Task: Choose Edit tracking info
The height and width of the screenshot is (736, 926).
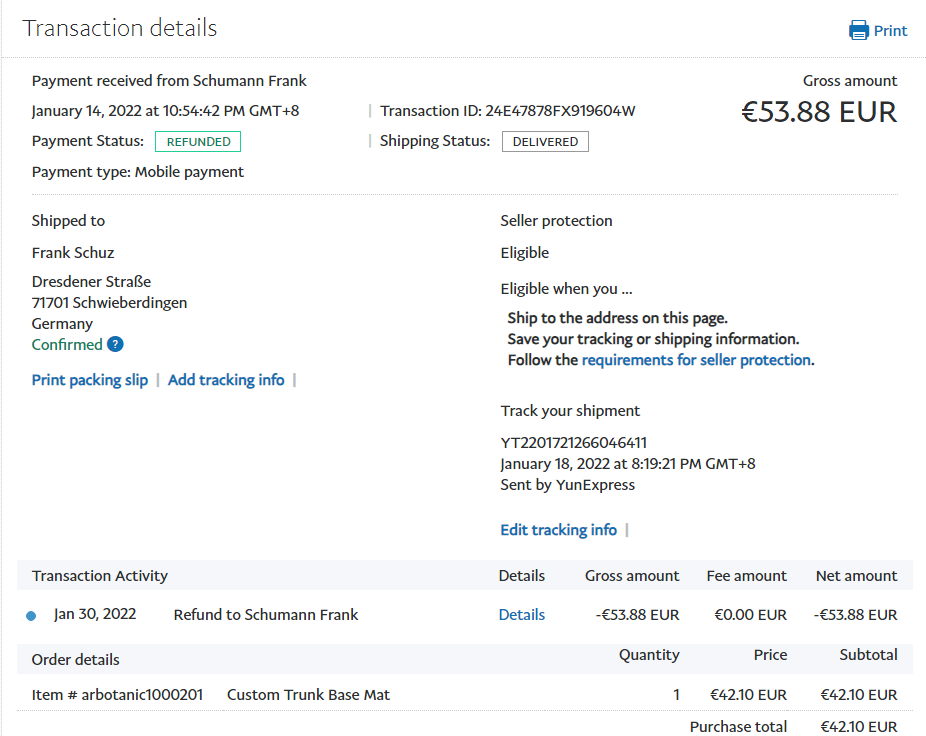Action: [558, 530]
